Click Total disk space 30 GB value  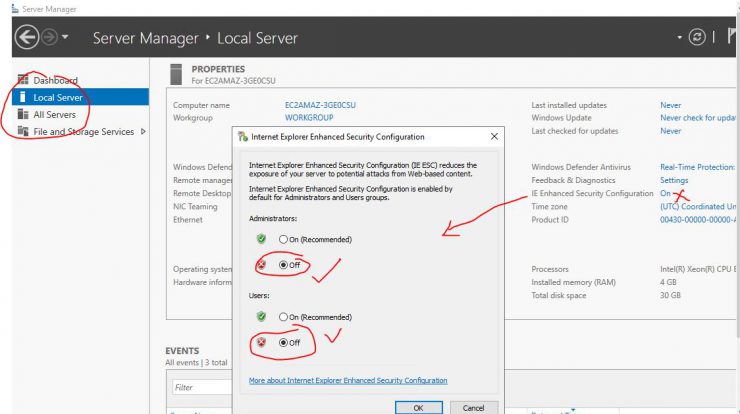pos(670,295)
